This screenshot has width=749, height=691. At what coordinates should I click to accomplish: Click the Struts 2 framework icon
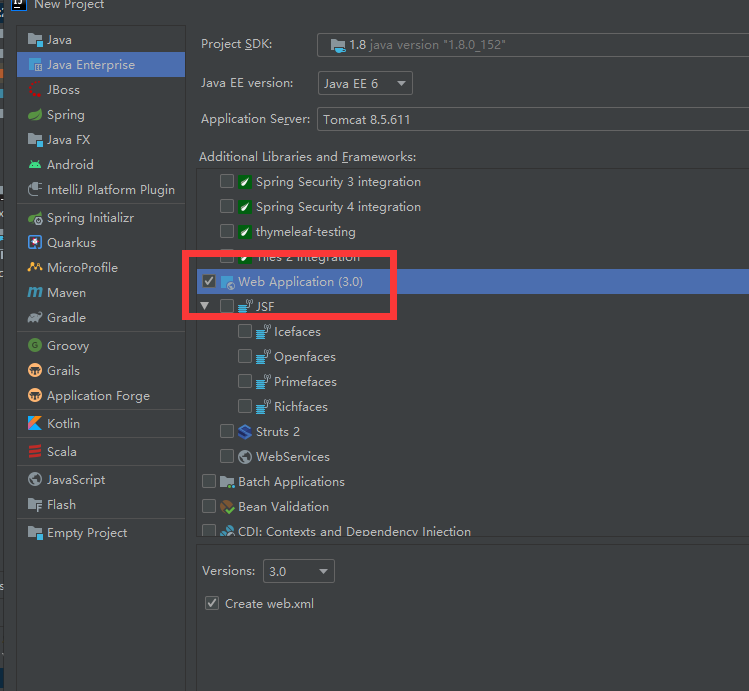pyautogui.click(x=245, y=432)
